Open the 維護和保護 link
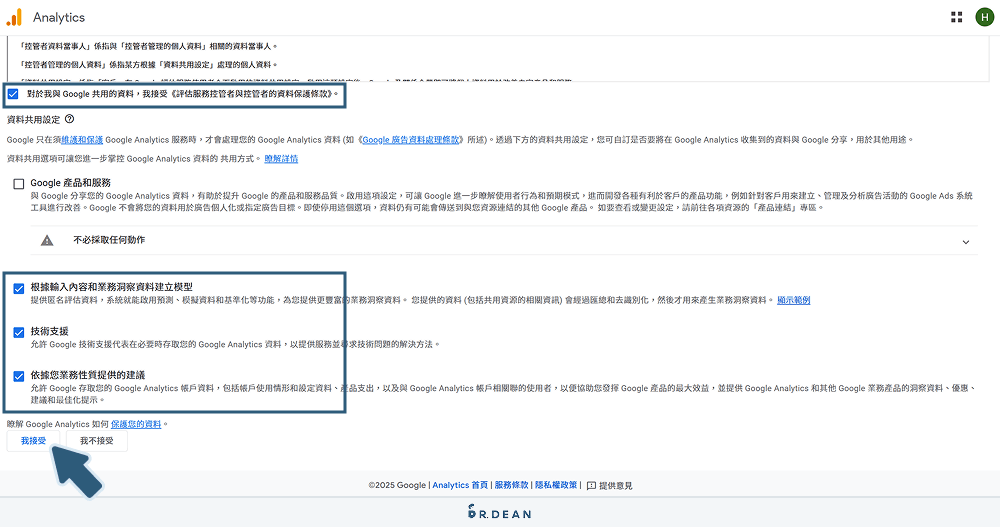 (82, 140)
